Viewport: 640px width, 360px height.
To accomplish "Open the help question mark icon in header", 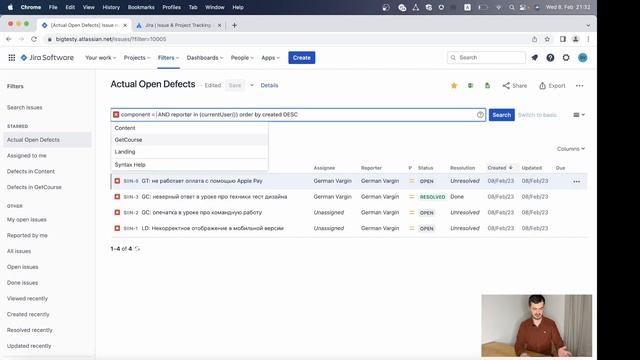I will tap(550, 58).
